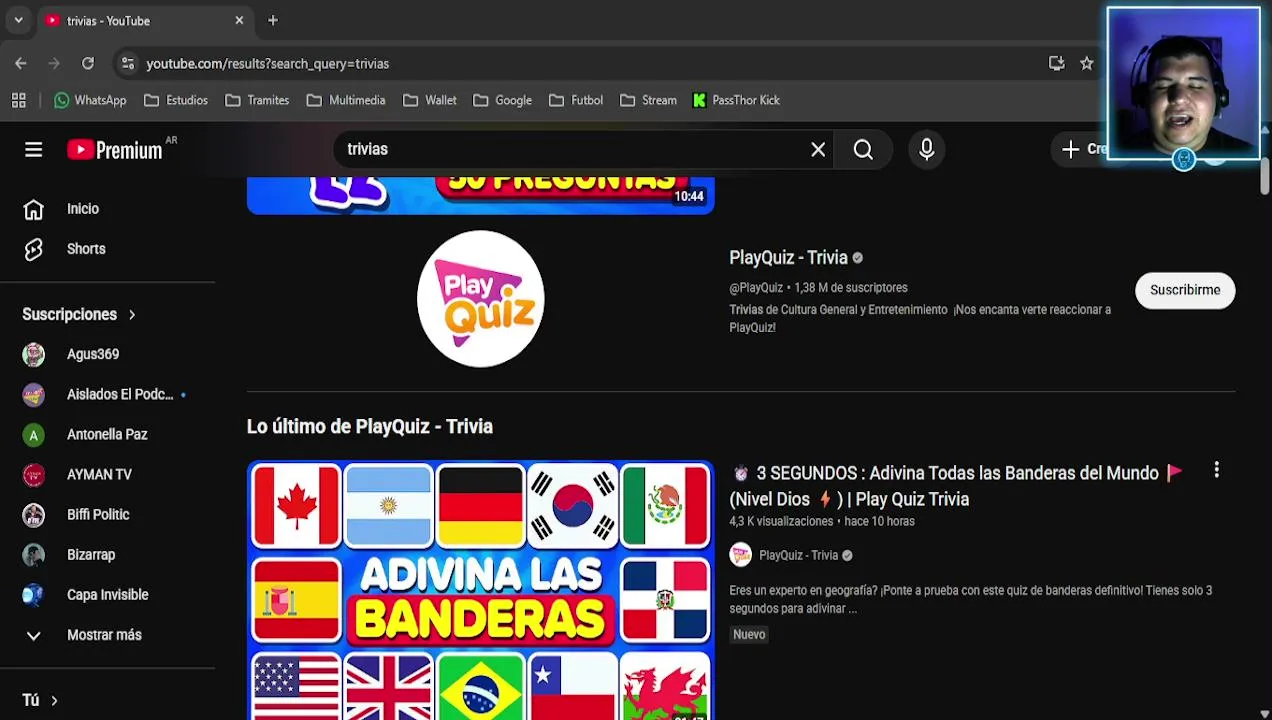The width and height of the screenshot is (1272, 720).
Task: Click '4,3 K visualizaciones' text
Action: click(x=781, y=522)
